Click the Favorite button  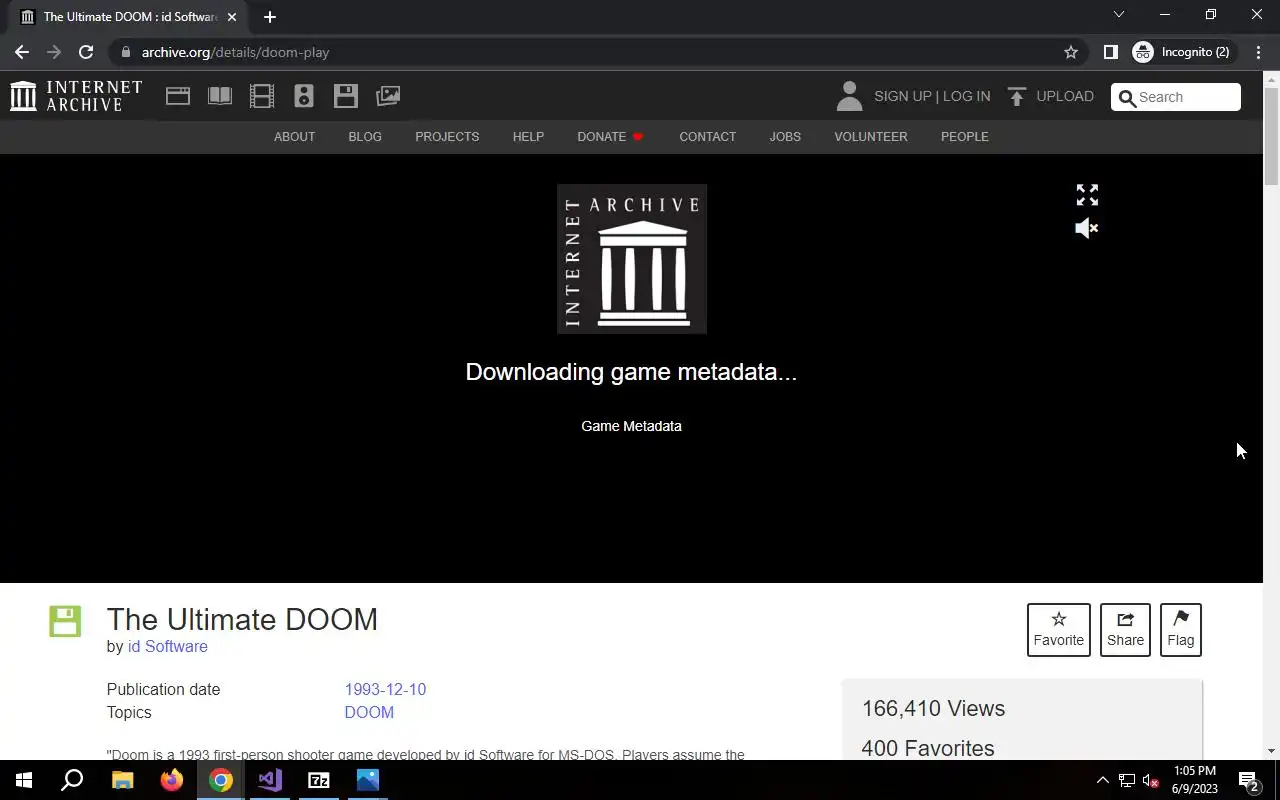1058,630
